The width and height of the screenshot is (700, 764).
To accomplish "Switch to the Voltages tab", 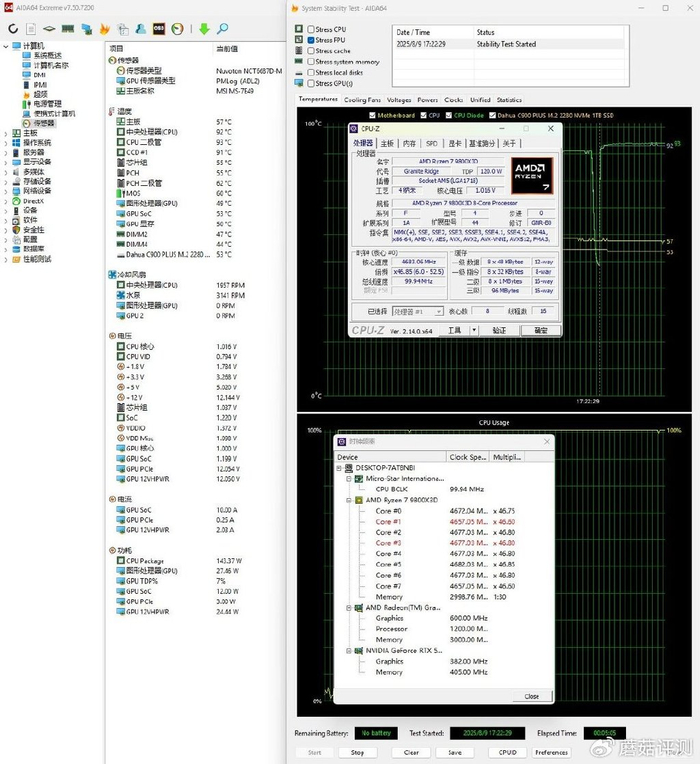I will (x=399, y=100).
